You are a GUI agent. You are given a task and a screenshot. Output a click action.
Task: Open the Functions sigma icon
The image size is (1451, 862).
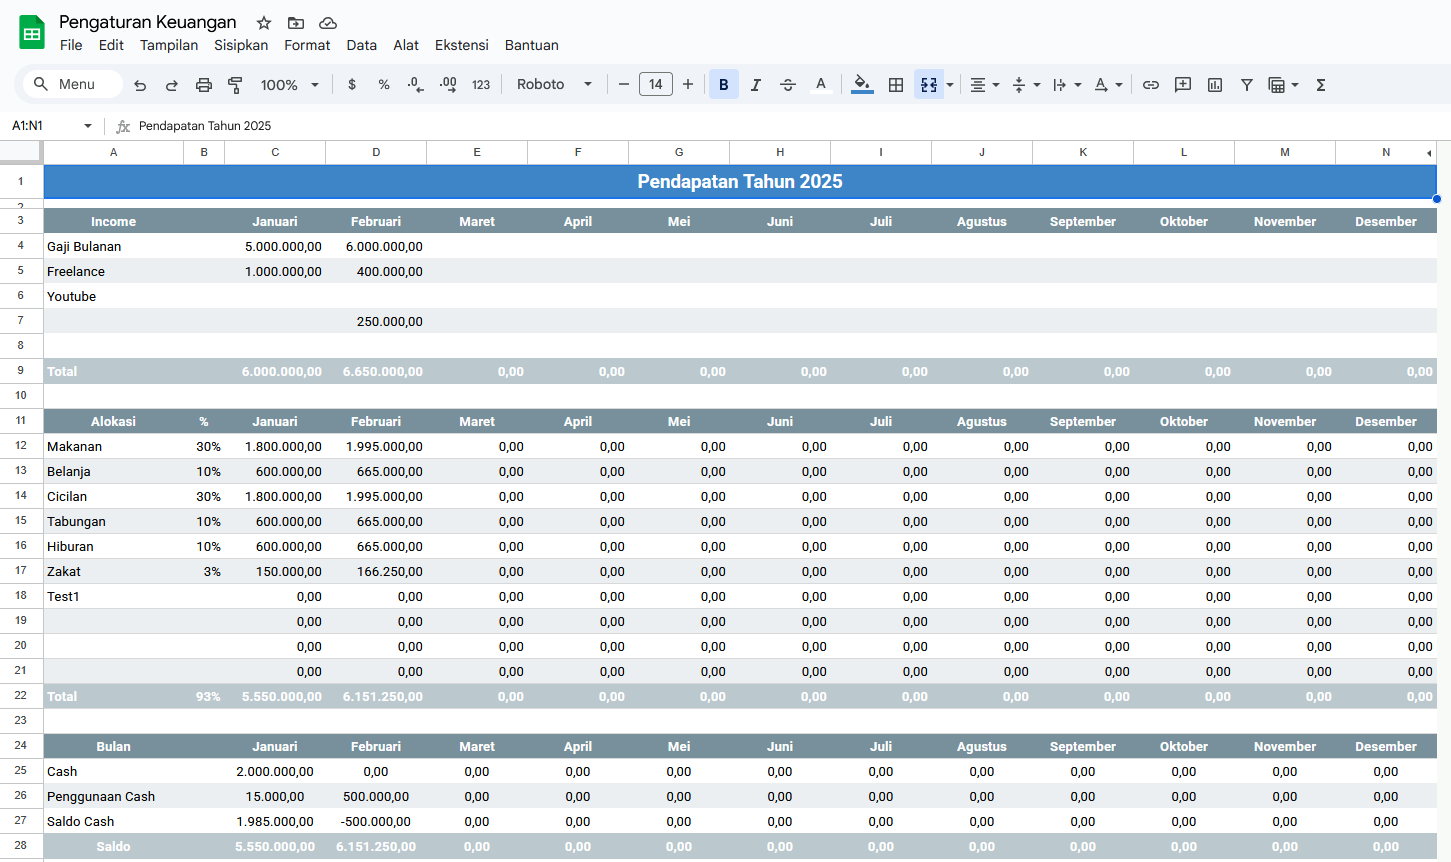[1321, 85]
